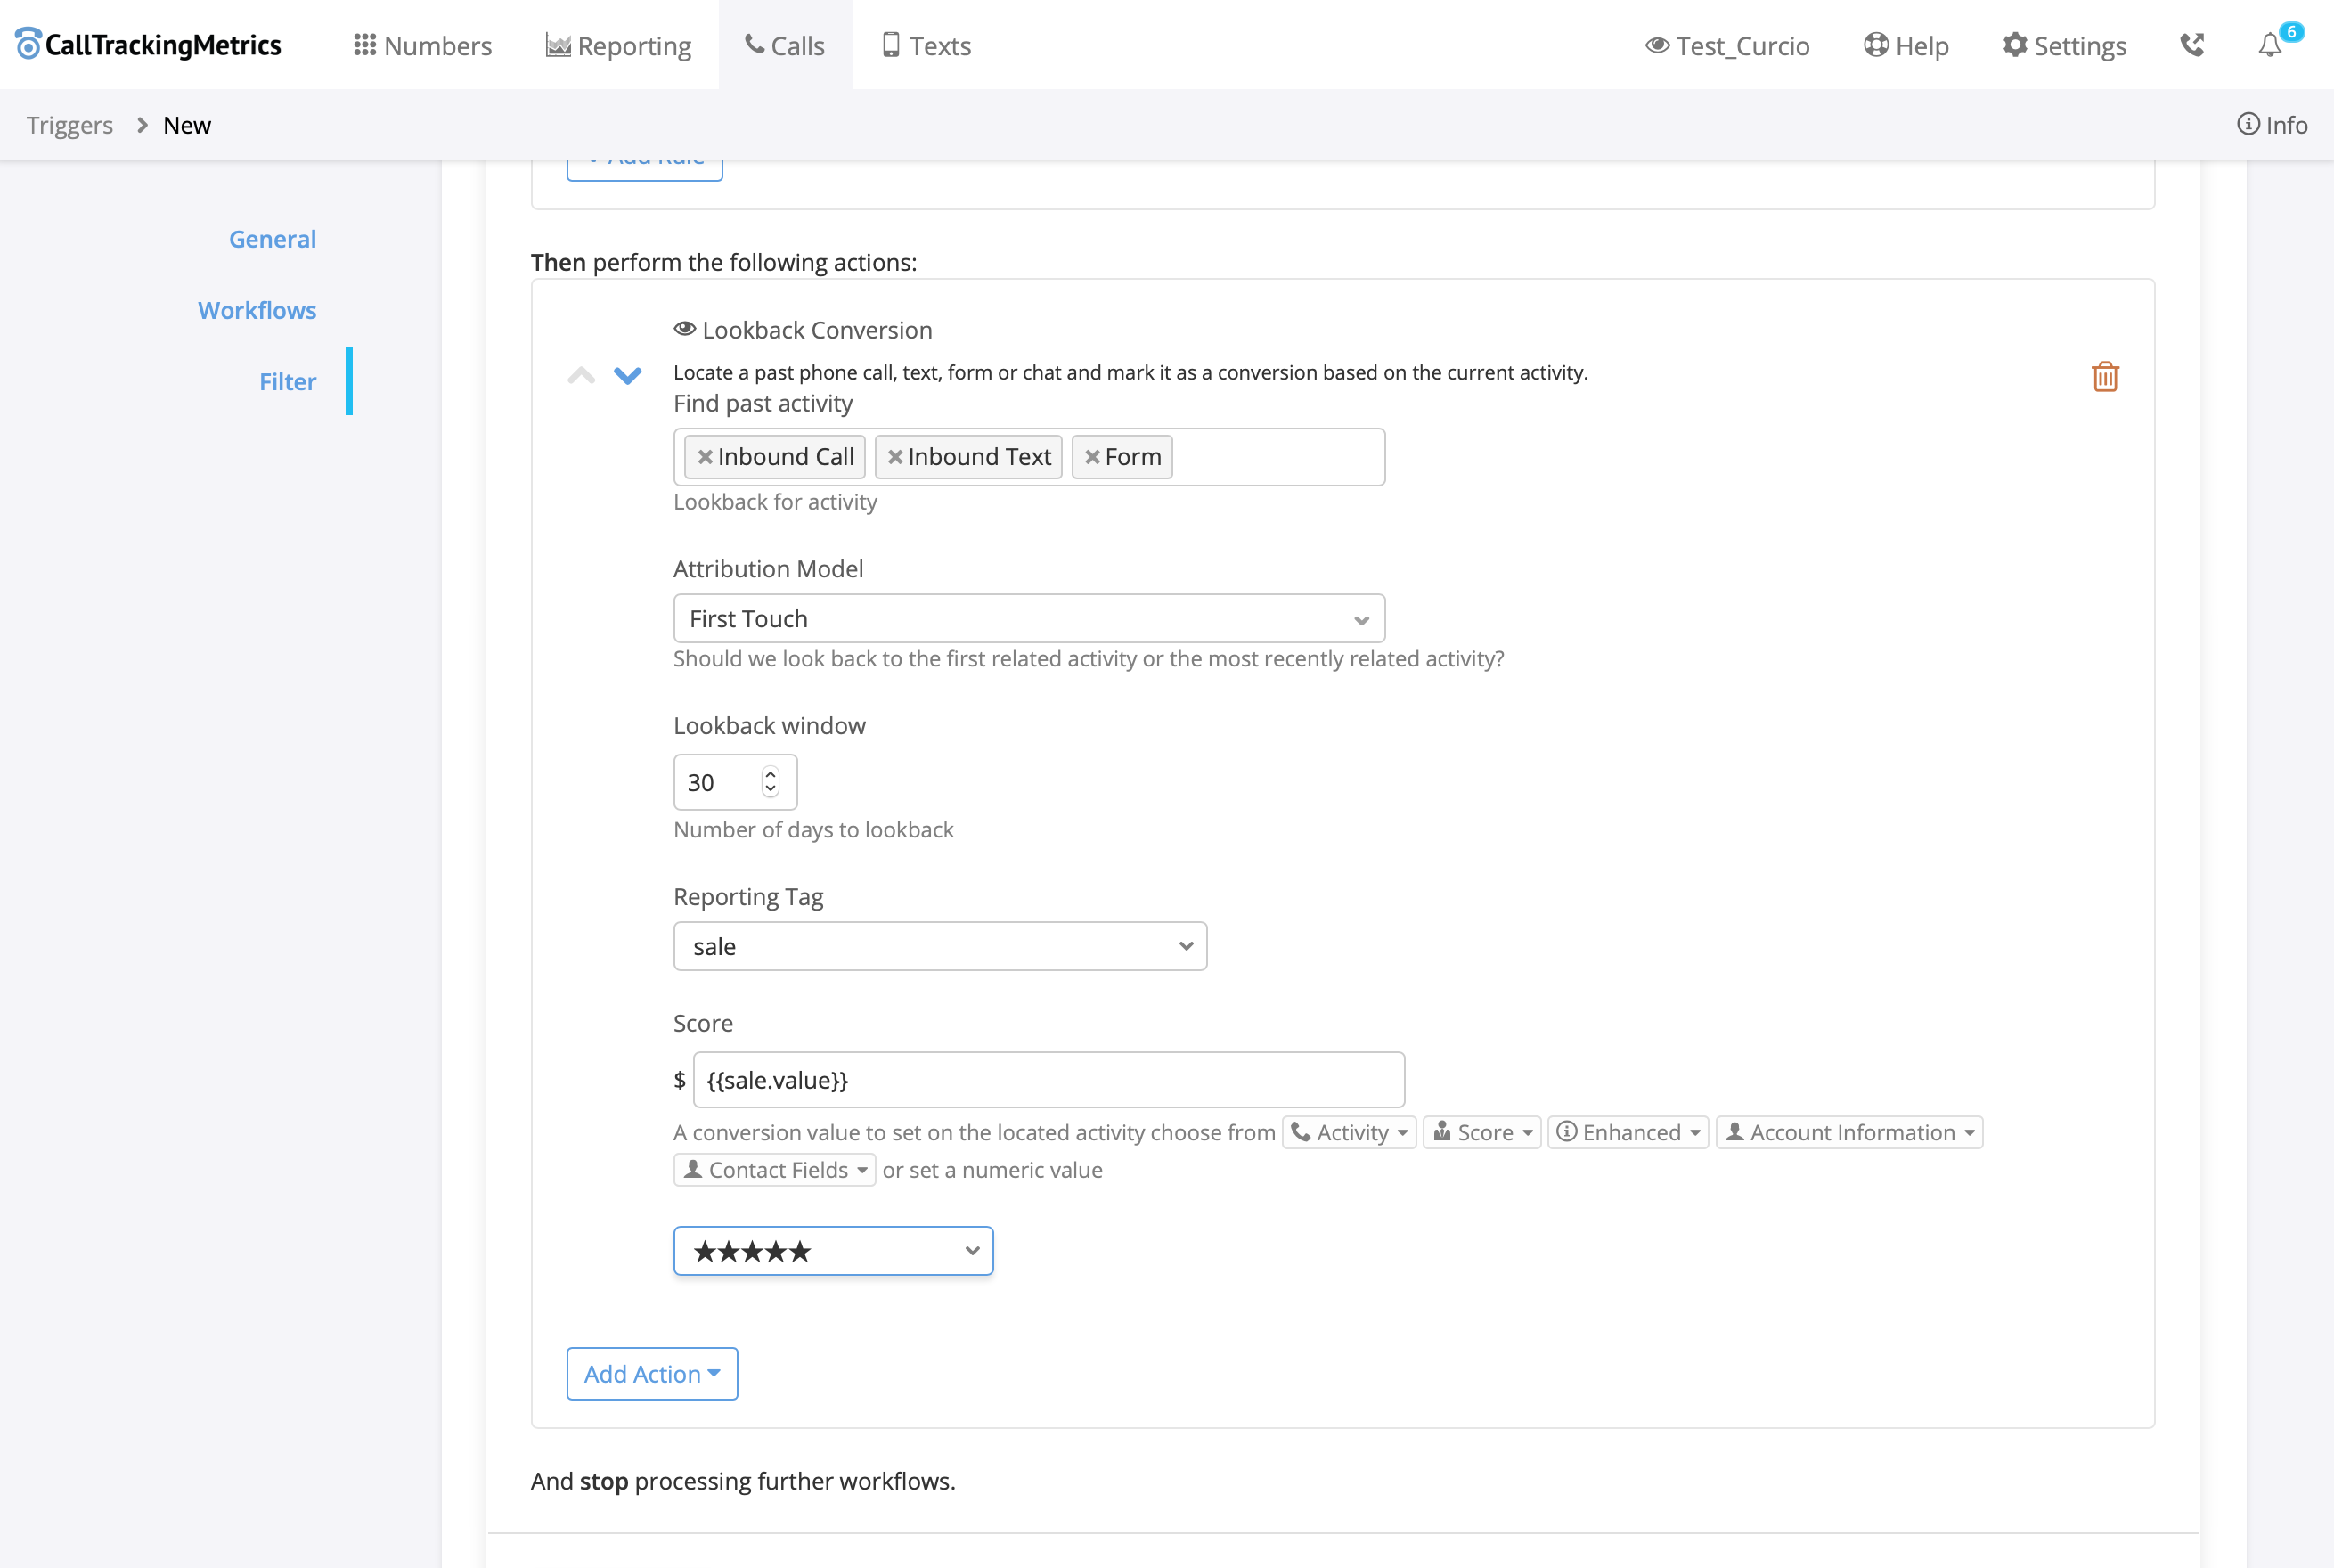Click the Add Action button
This screenshot has width=2334, height=1568.
tap(651, 1373)
